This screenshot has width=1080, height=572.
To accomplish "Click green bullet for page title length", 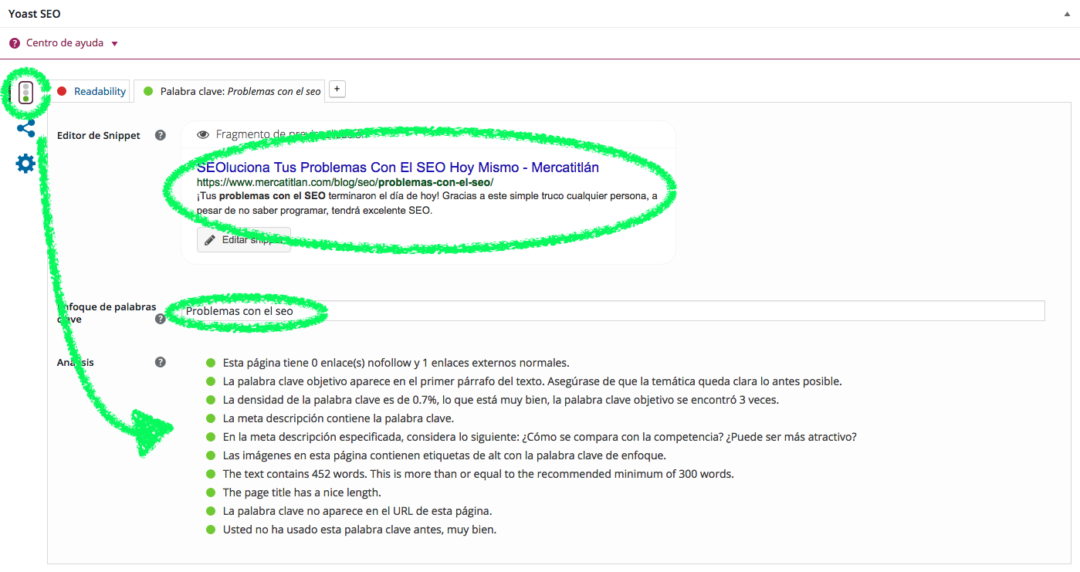I will click(x=211, y=493).
